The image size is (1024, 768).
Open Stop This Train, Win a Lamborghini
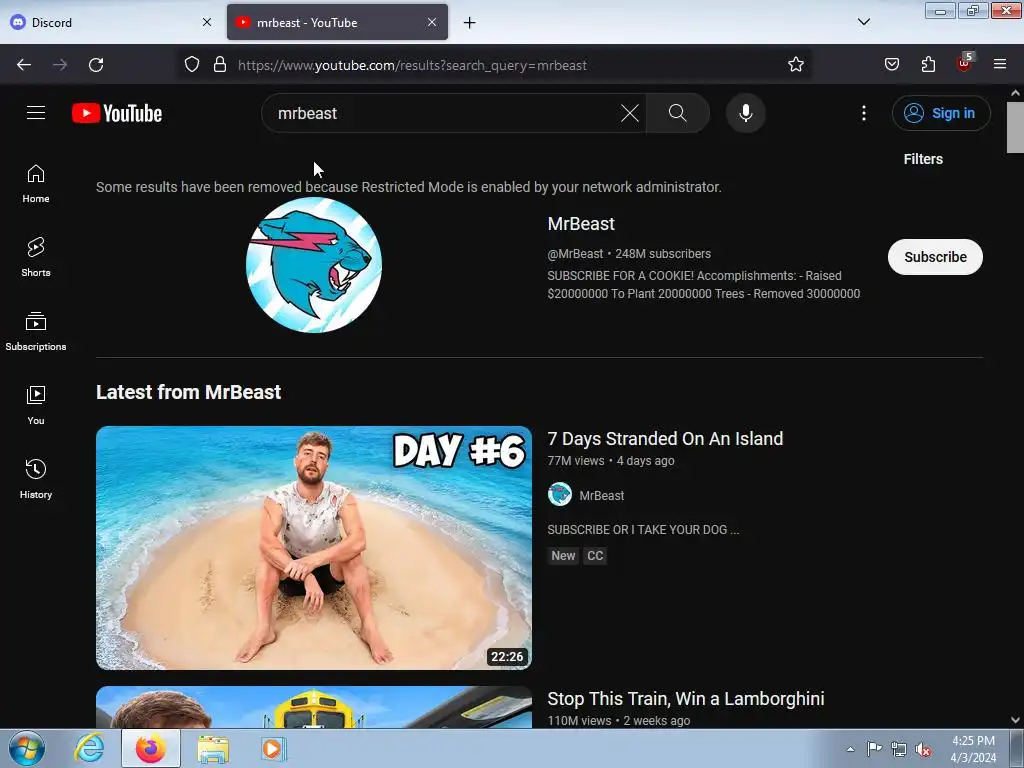pos(686,699)
